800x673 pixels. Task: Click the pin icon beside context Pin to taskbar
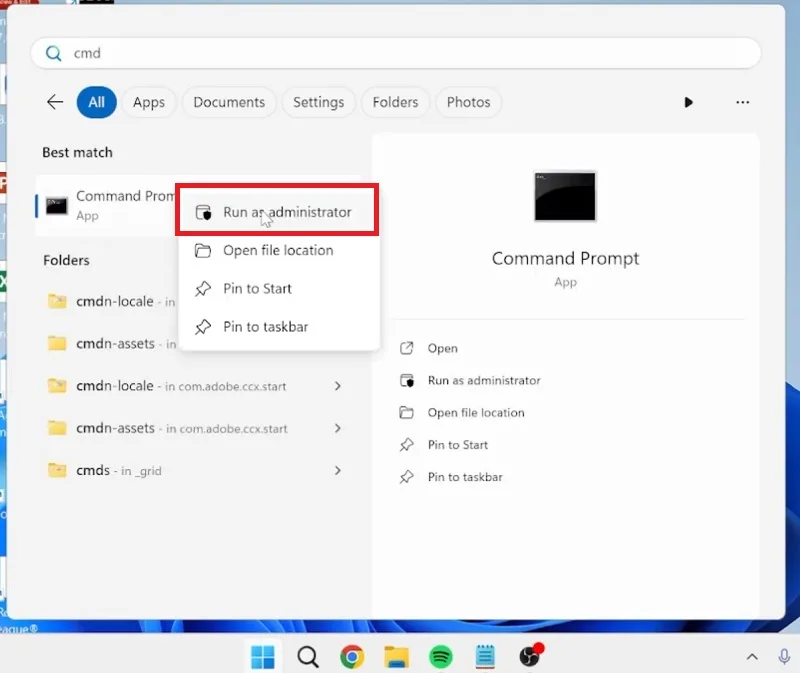(x=203, y=327)
